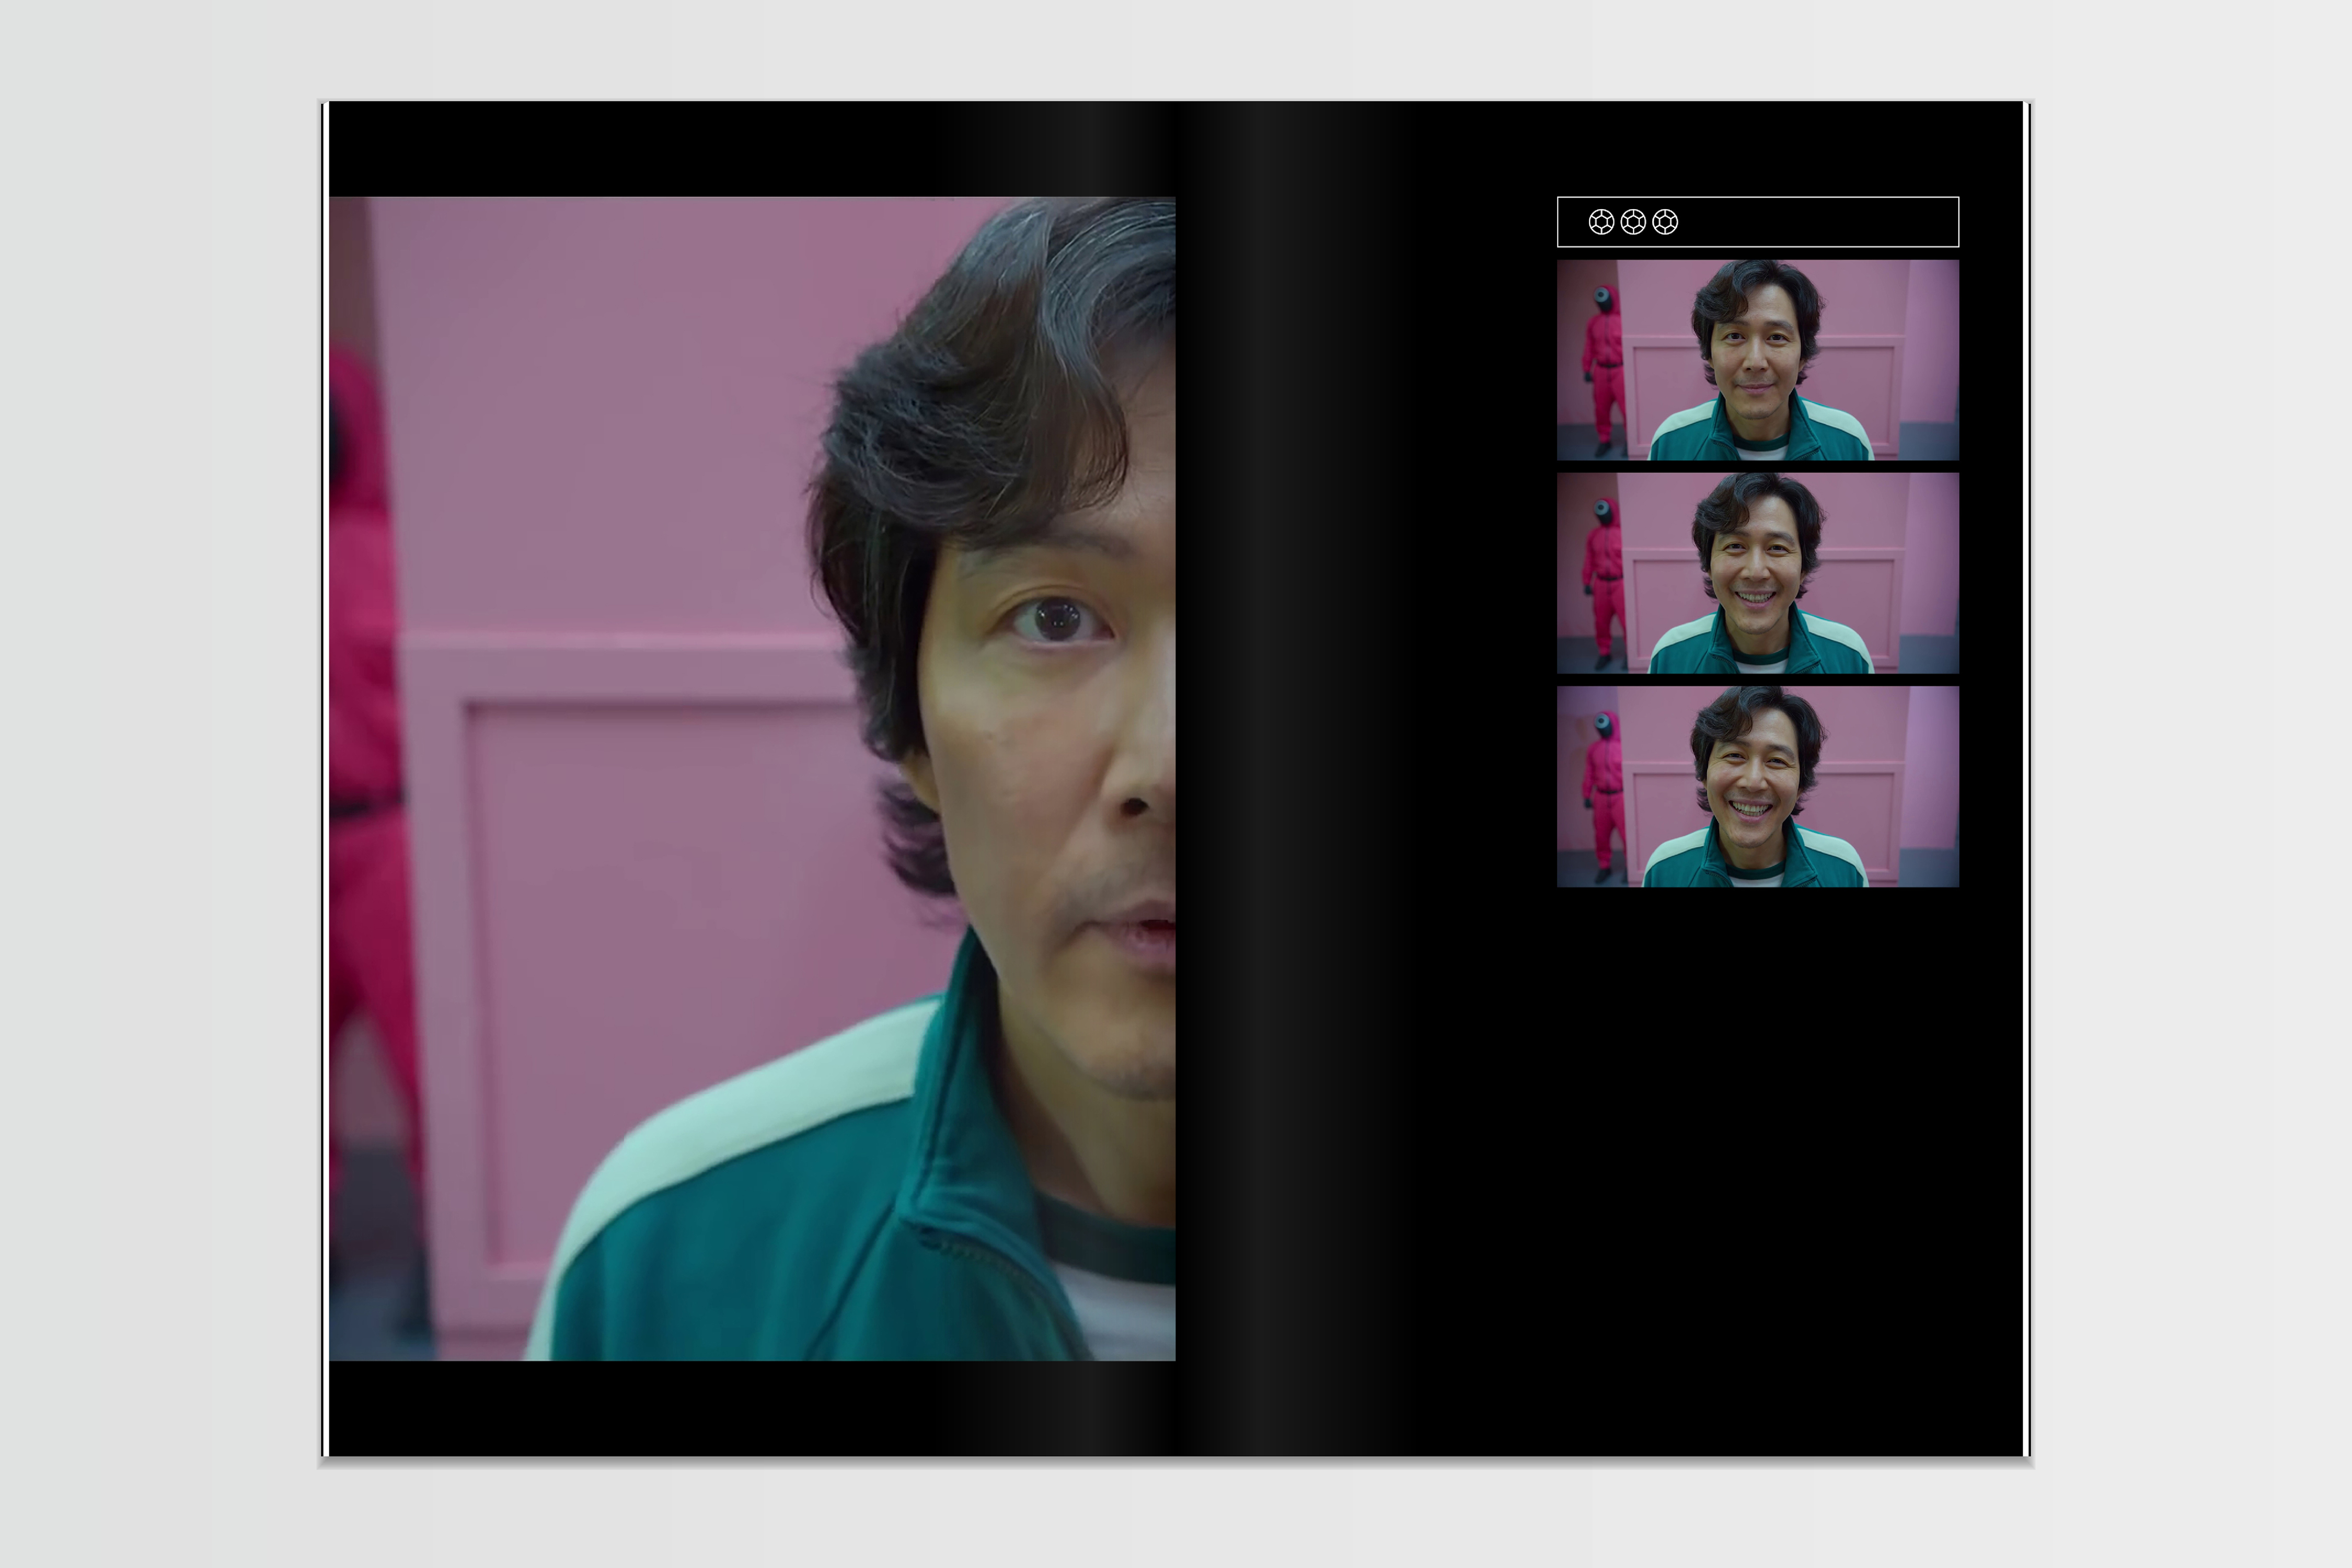
Task: Select the middle thumbnail photo
Action: [x=1758, y=573]
